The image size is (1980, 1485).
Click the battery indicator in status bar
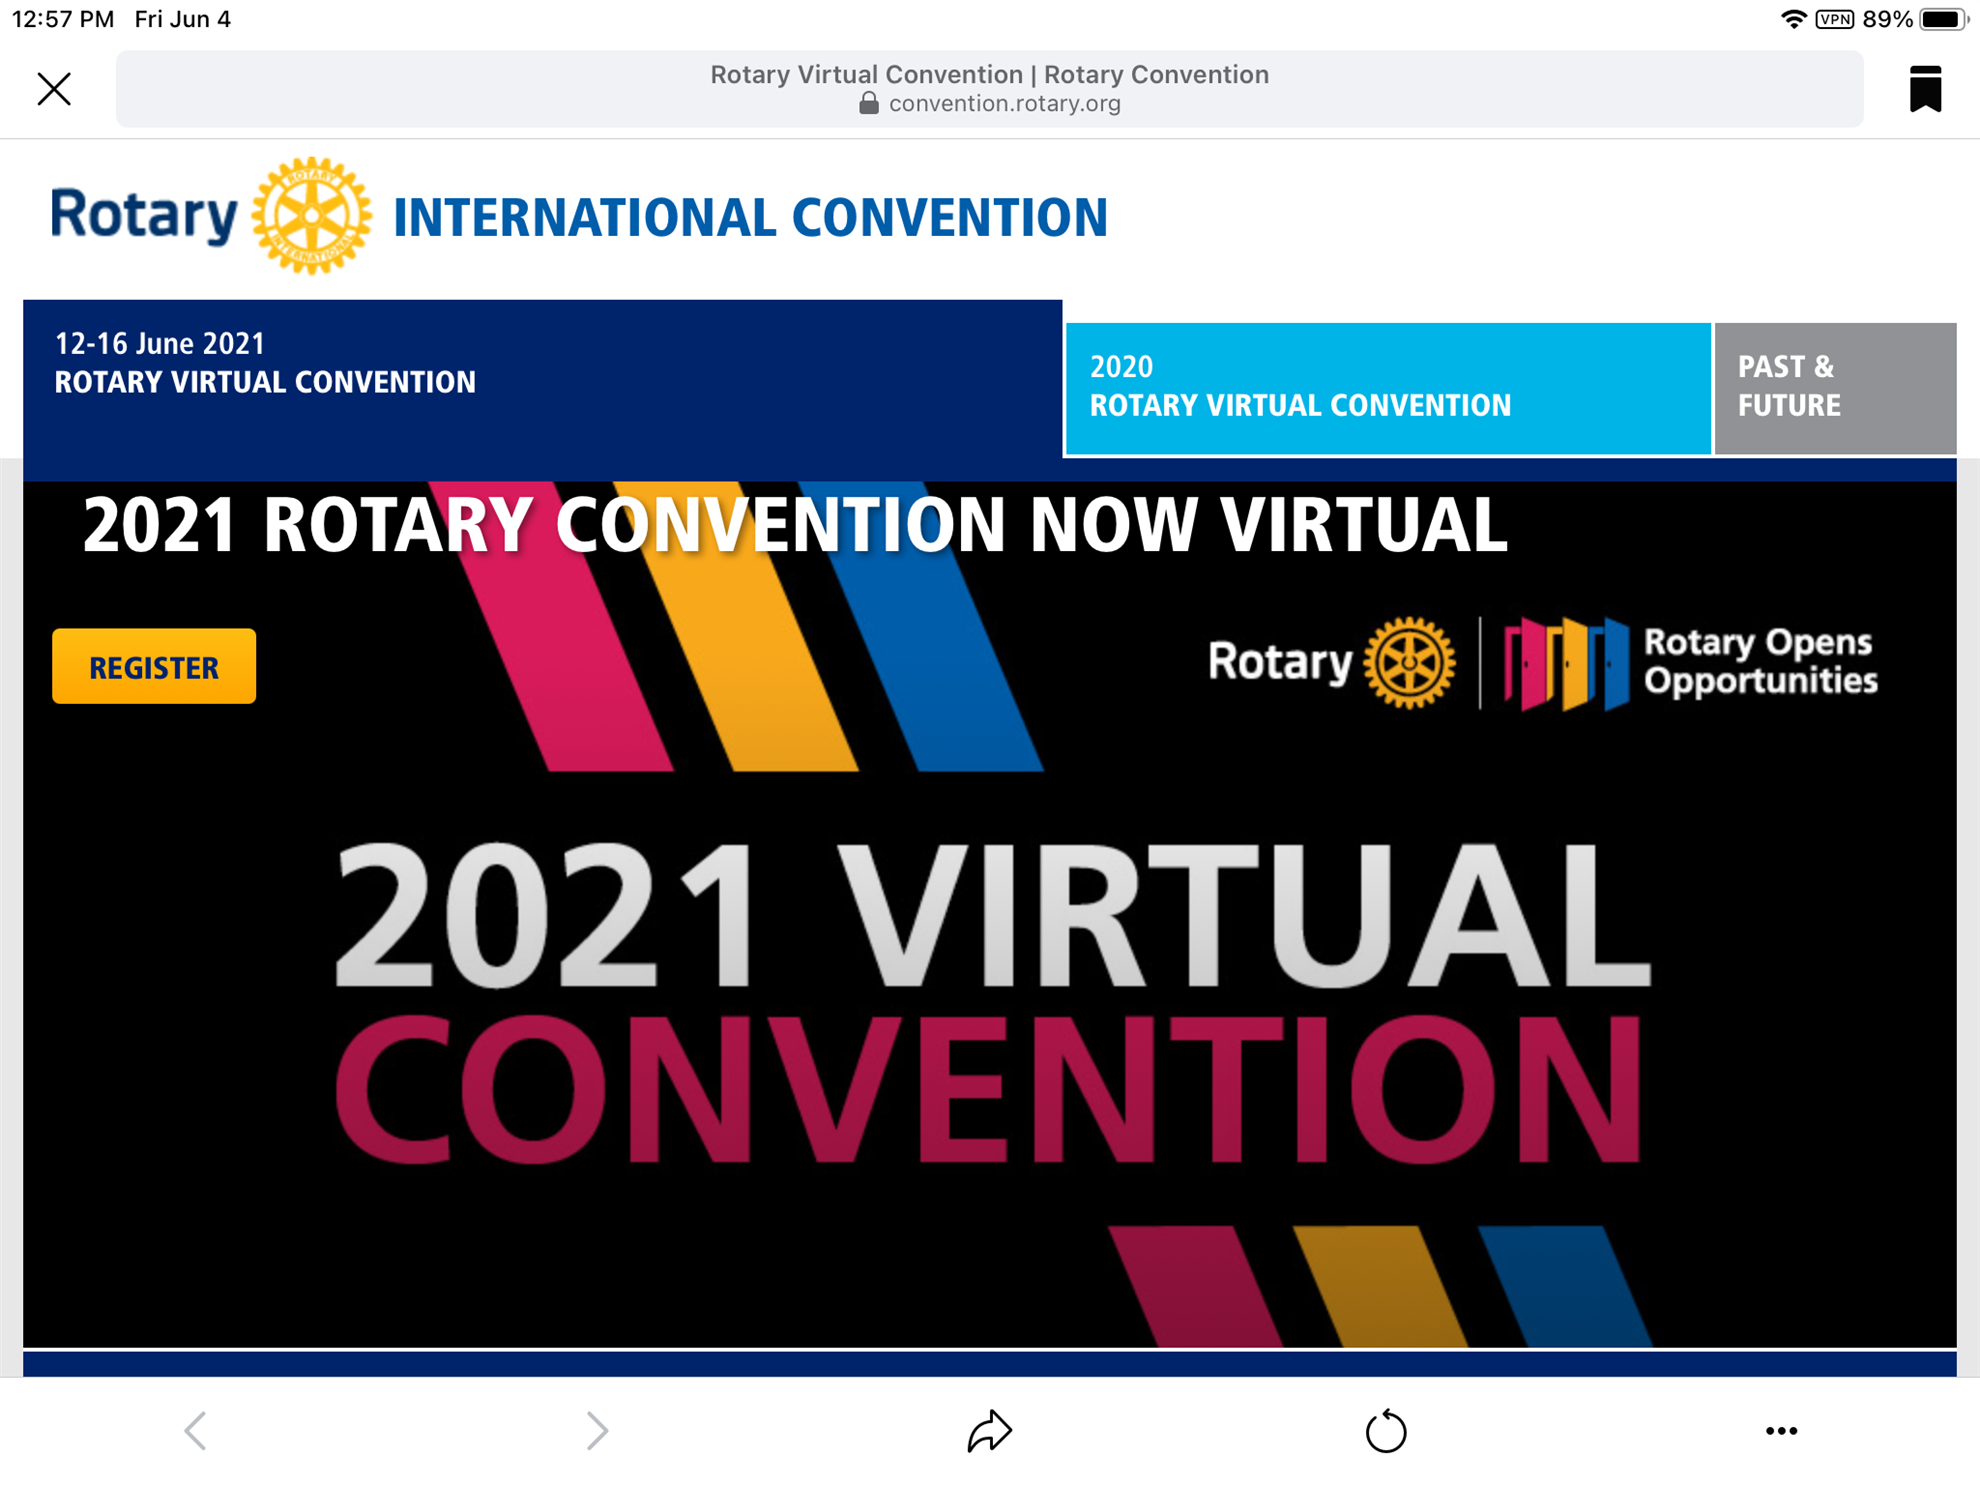(1942, 19)
